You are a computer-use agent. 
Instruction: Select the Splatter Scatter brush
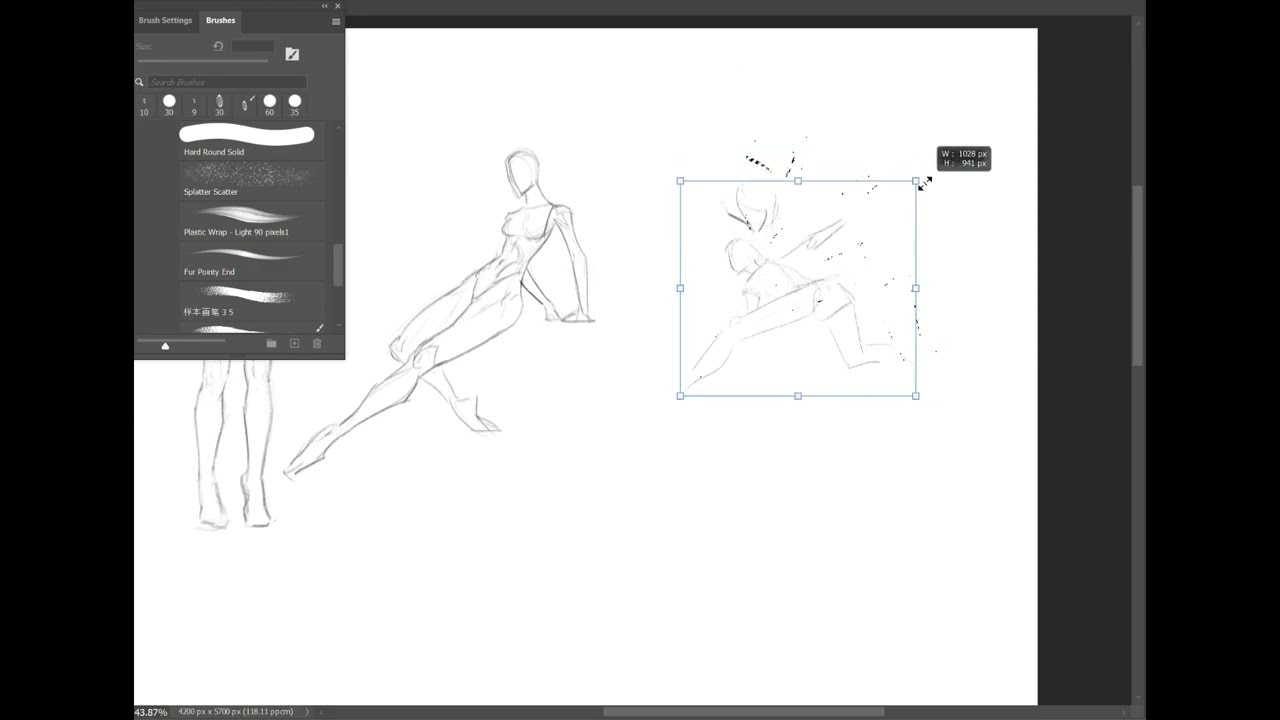252,180
